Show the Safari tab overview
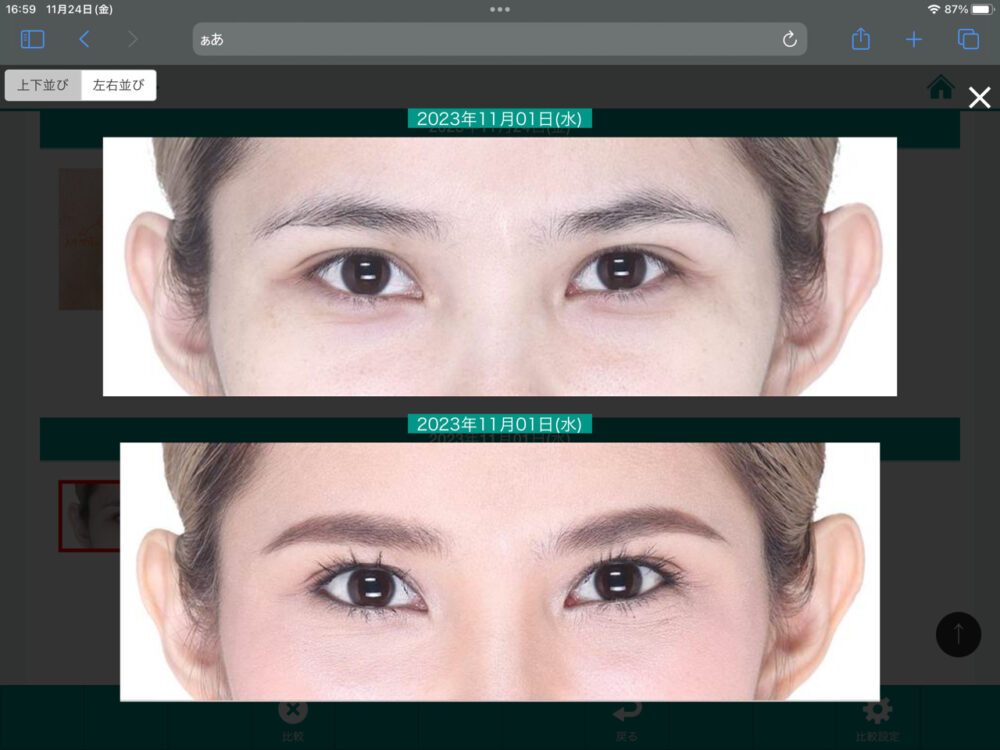The height and width of the screenshot is (750, 1000). pos(967,39)
